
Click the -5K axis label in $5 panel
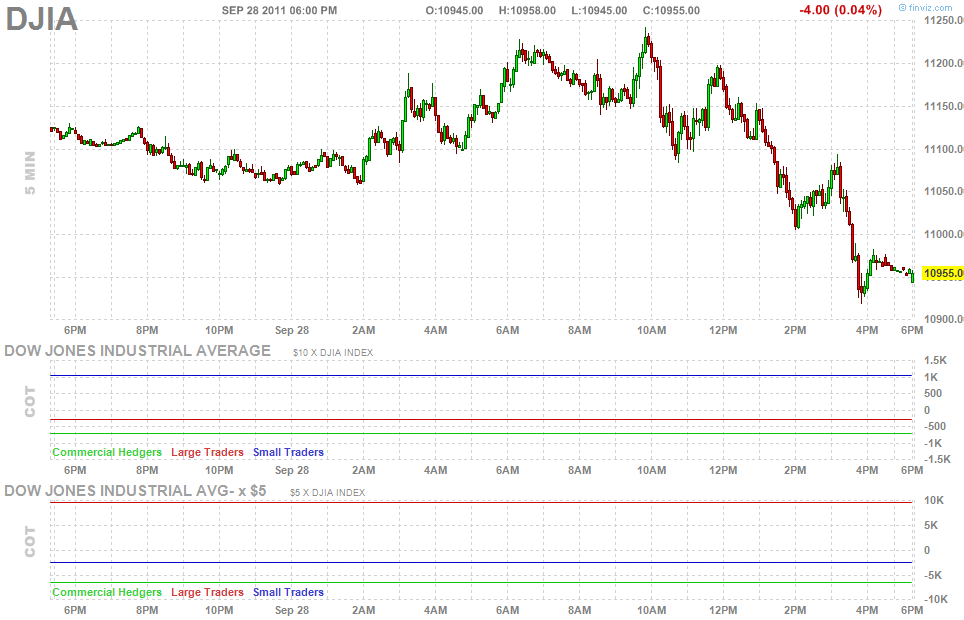(933, 575)
